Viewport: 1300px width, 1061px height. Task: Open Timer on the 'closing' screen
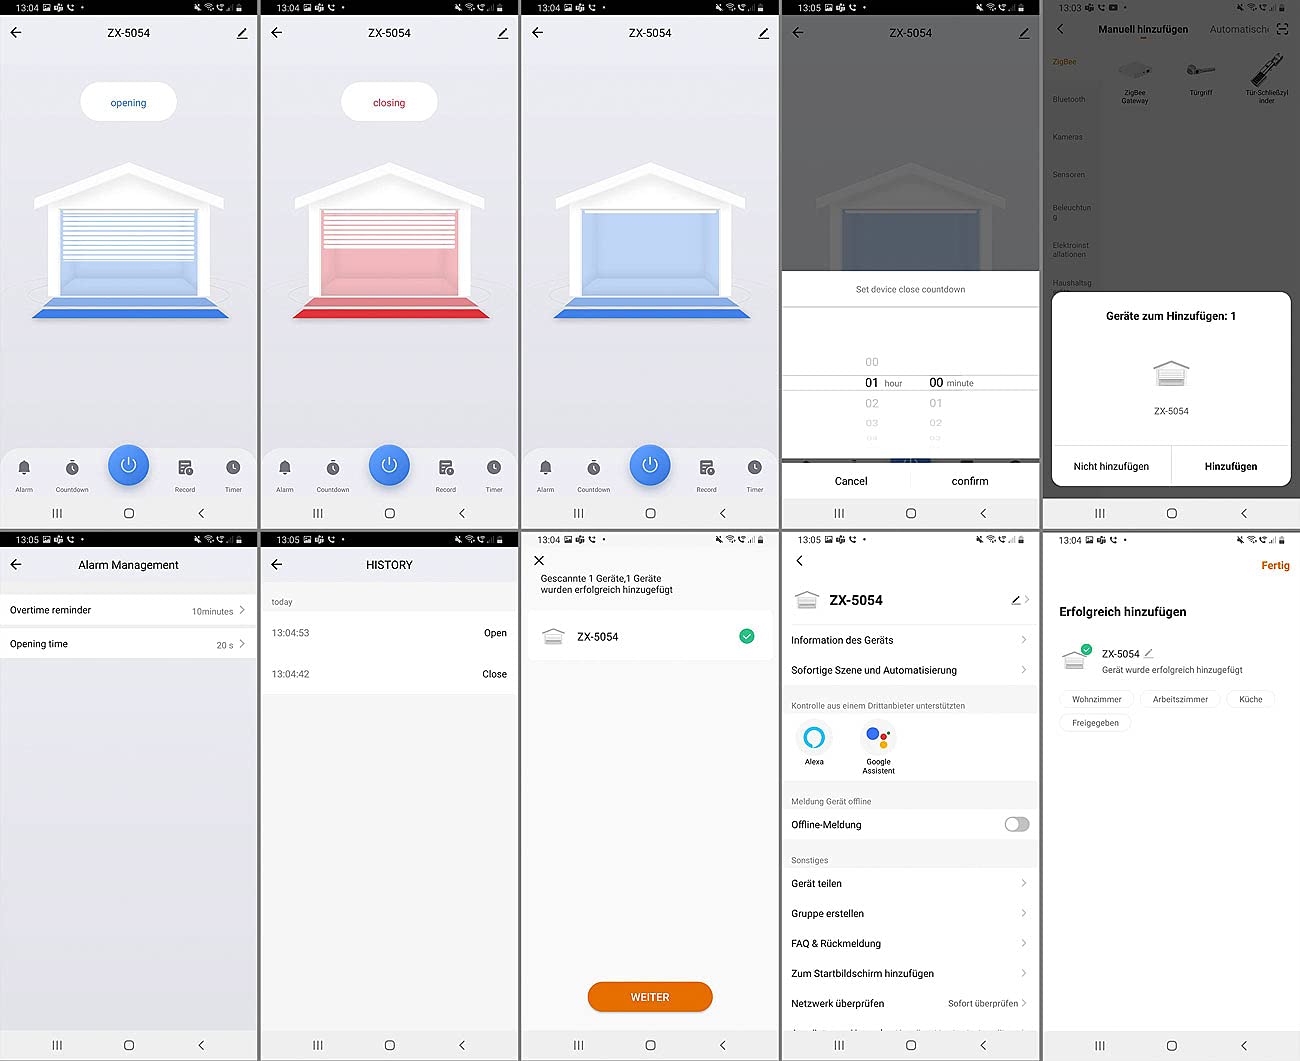tap(494, 468)
